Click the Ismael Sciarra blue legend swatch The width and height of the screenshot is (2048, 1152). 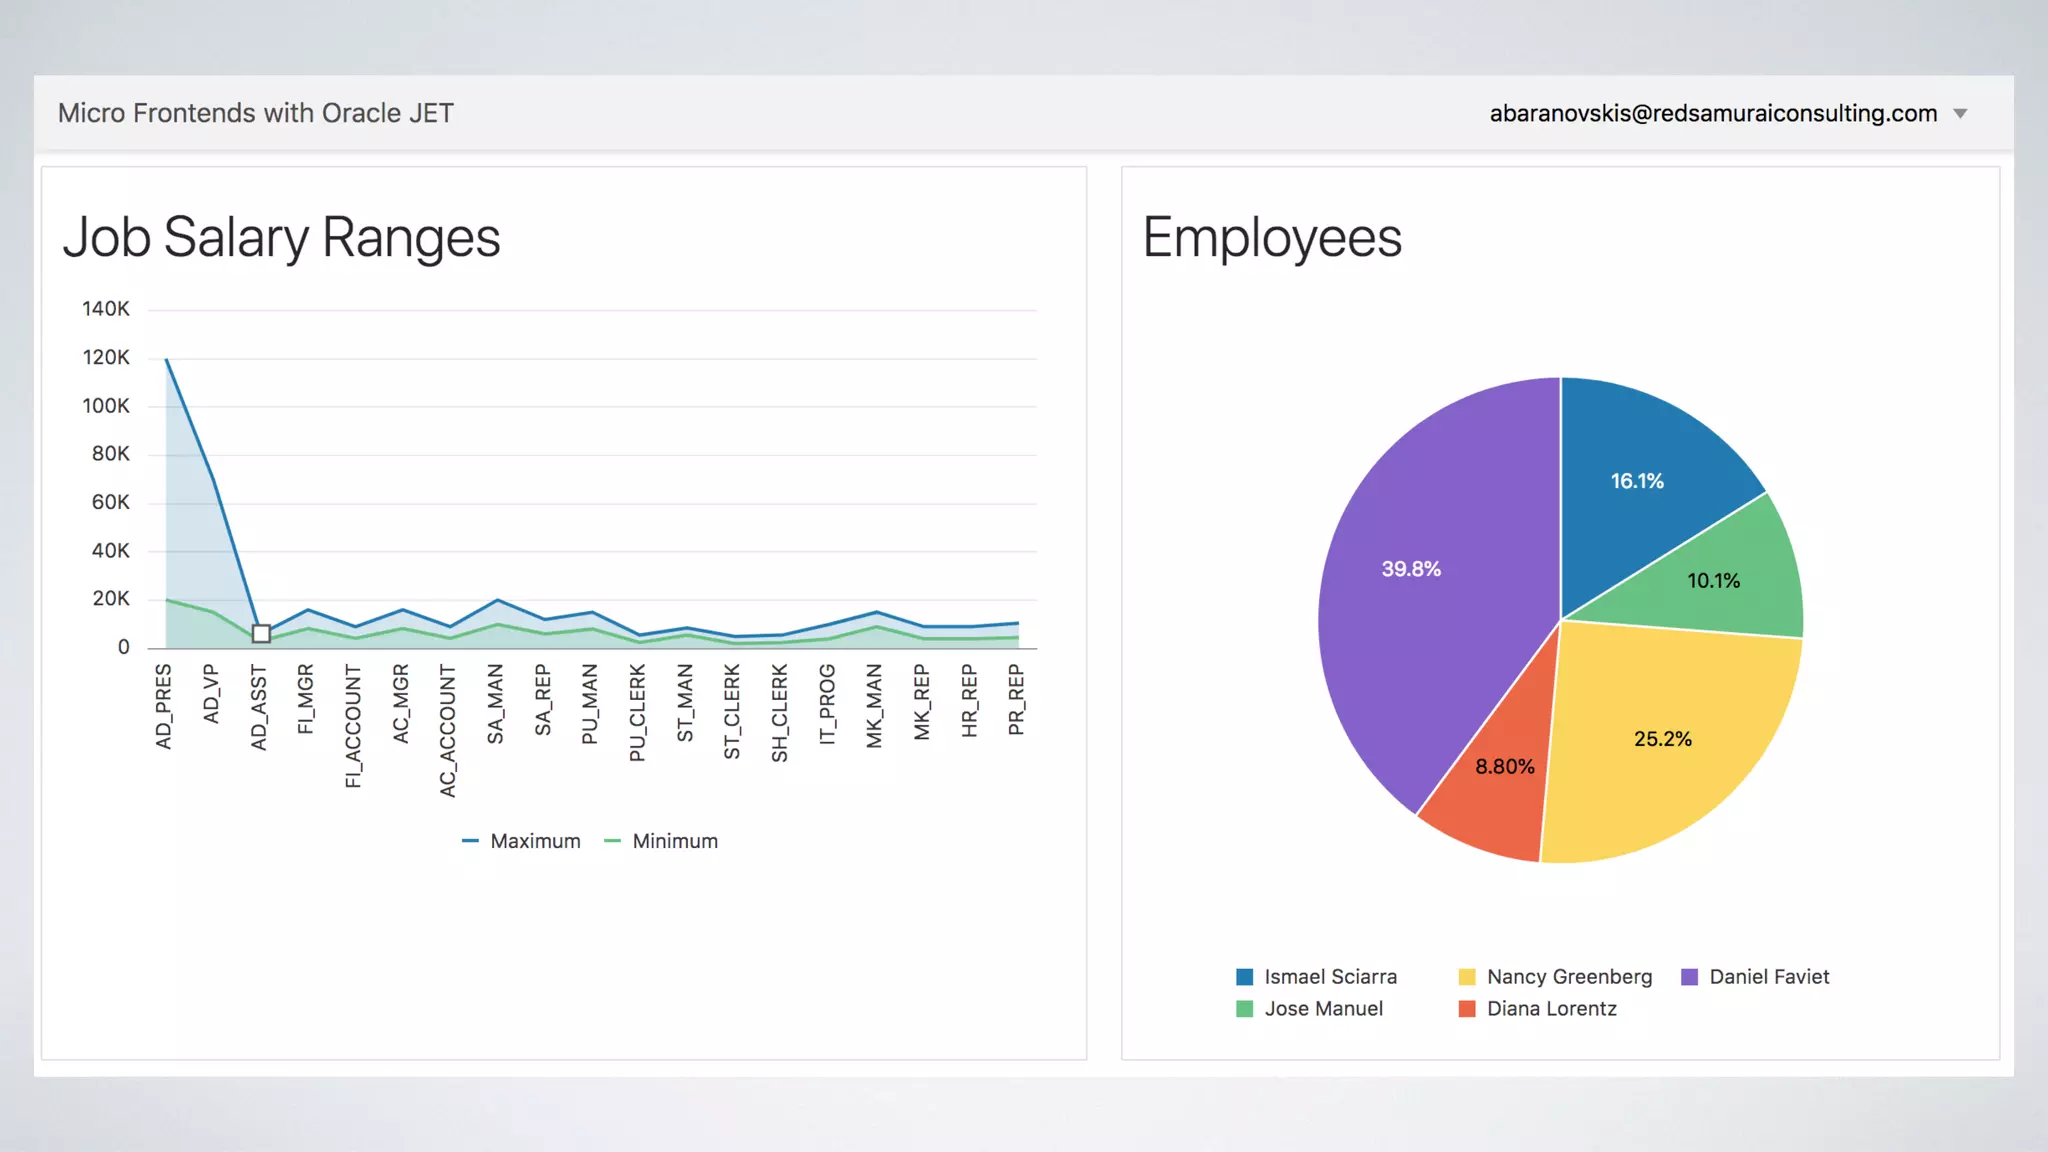pyautogui.click(x=1244, y=977)
